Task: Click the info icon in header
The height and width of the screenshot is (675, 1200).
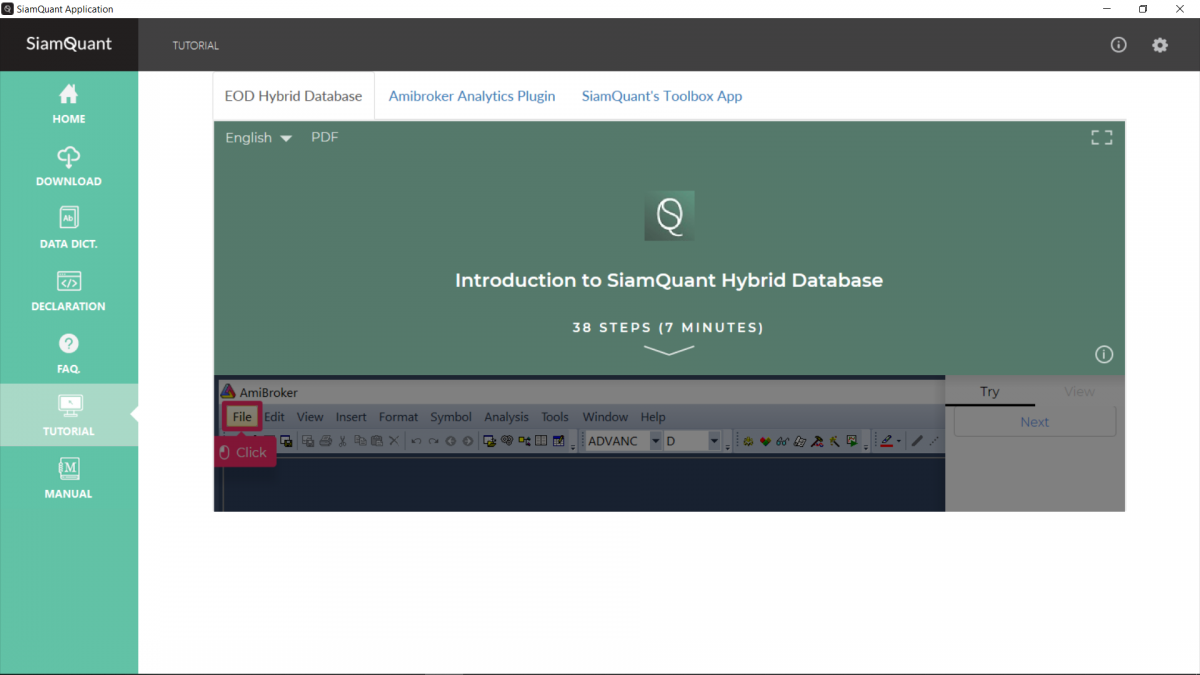Action: 1118,45
